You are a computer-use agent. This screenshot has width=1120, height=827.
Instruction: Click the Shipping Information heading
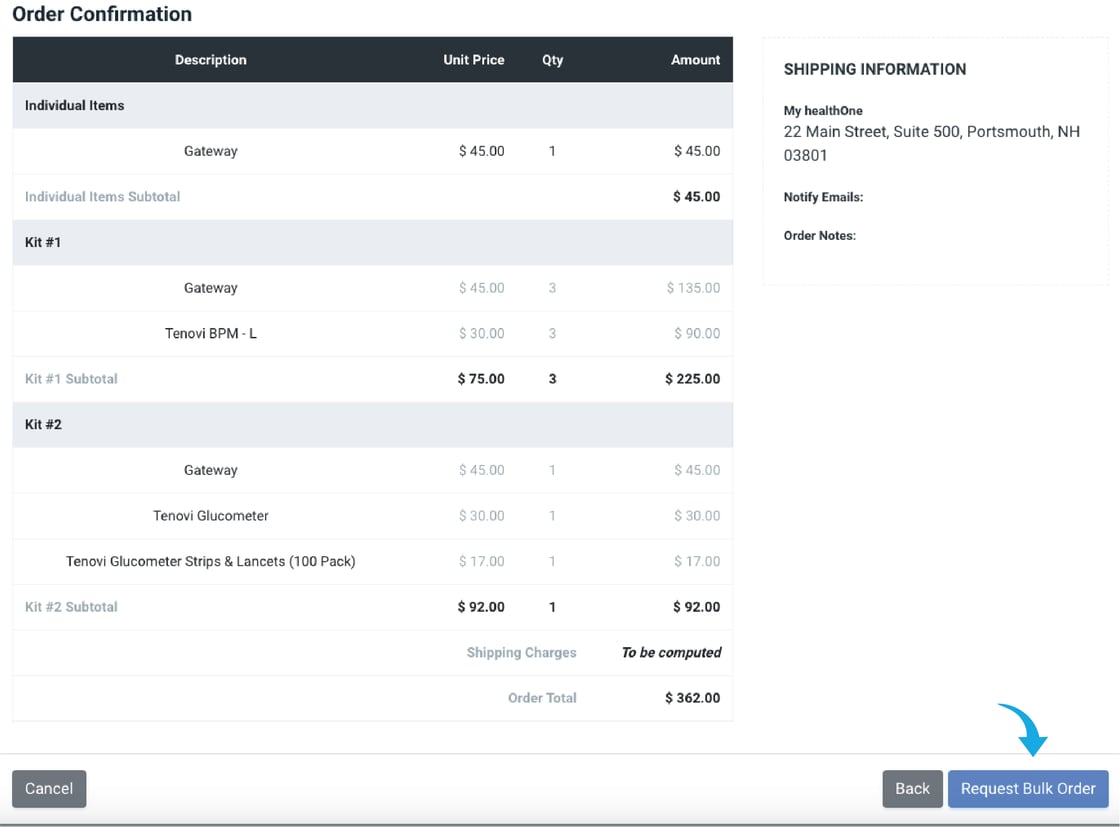[874, 69]
